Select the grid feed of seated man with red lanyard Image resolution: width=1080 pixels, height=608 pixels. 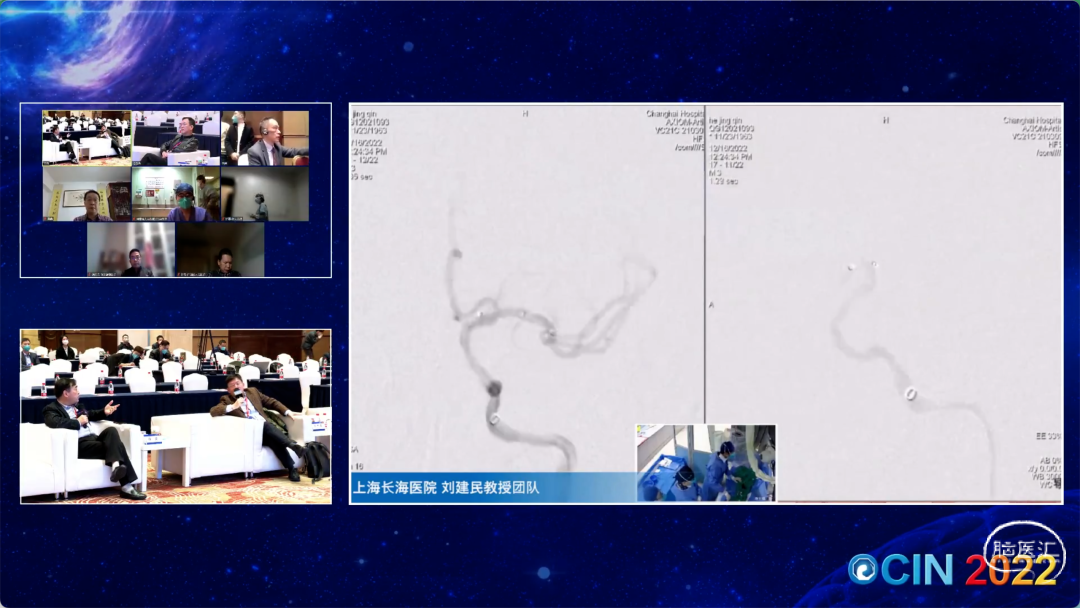pyautogui.click(x=176, y=138)
